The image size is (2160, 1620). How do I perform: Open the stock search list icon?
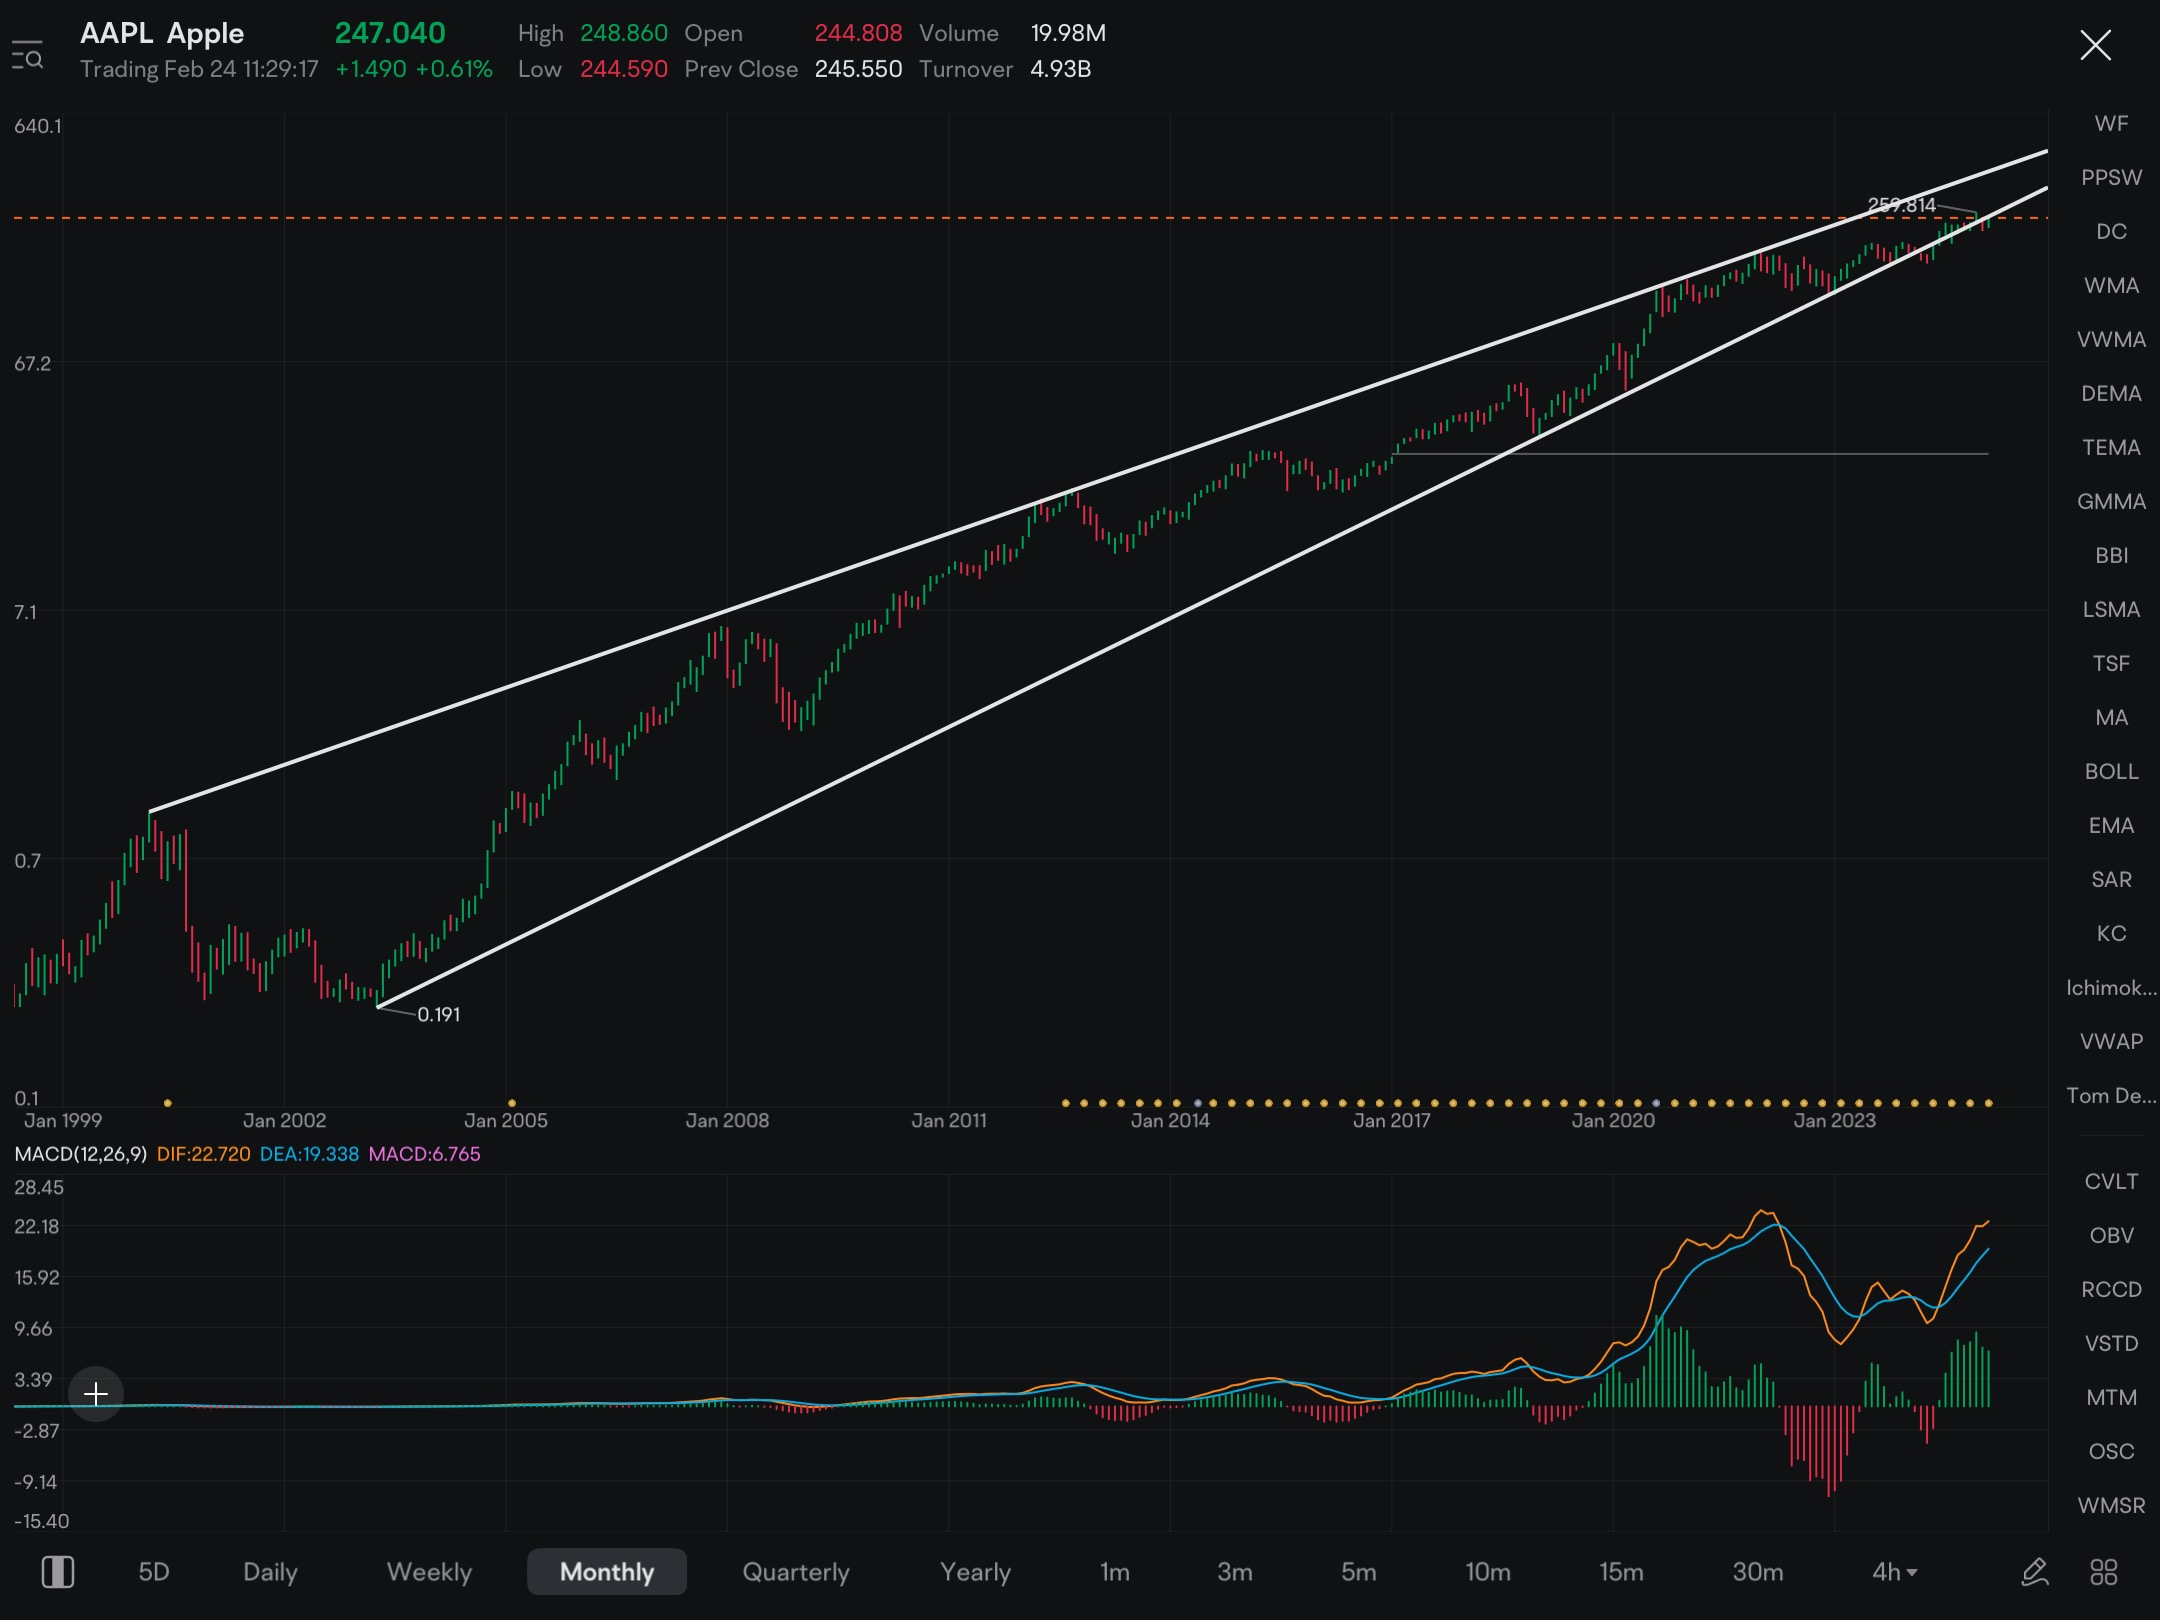click(x=27, y=56)
